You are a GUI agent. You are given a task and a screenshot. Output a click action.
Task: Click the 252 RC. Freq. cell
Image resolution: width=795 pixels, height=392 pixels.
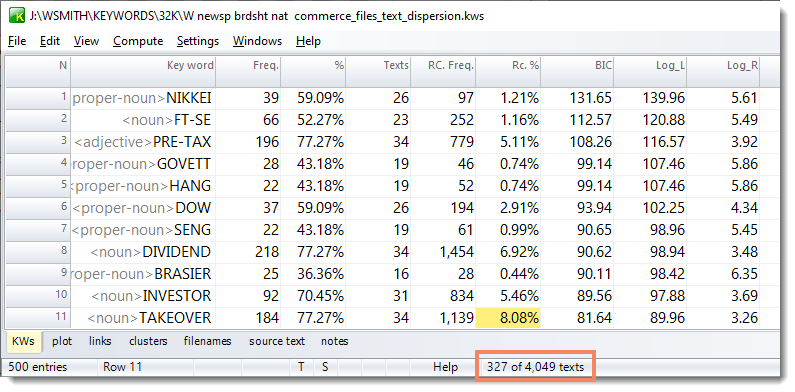coord(443,120)
